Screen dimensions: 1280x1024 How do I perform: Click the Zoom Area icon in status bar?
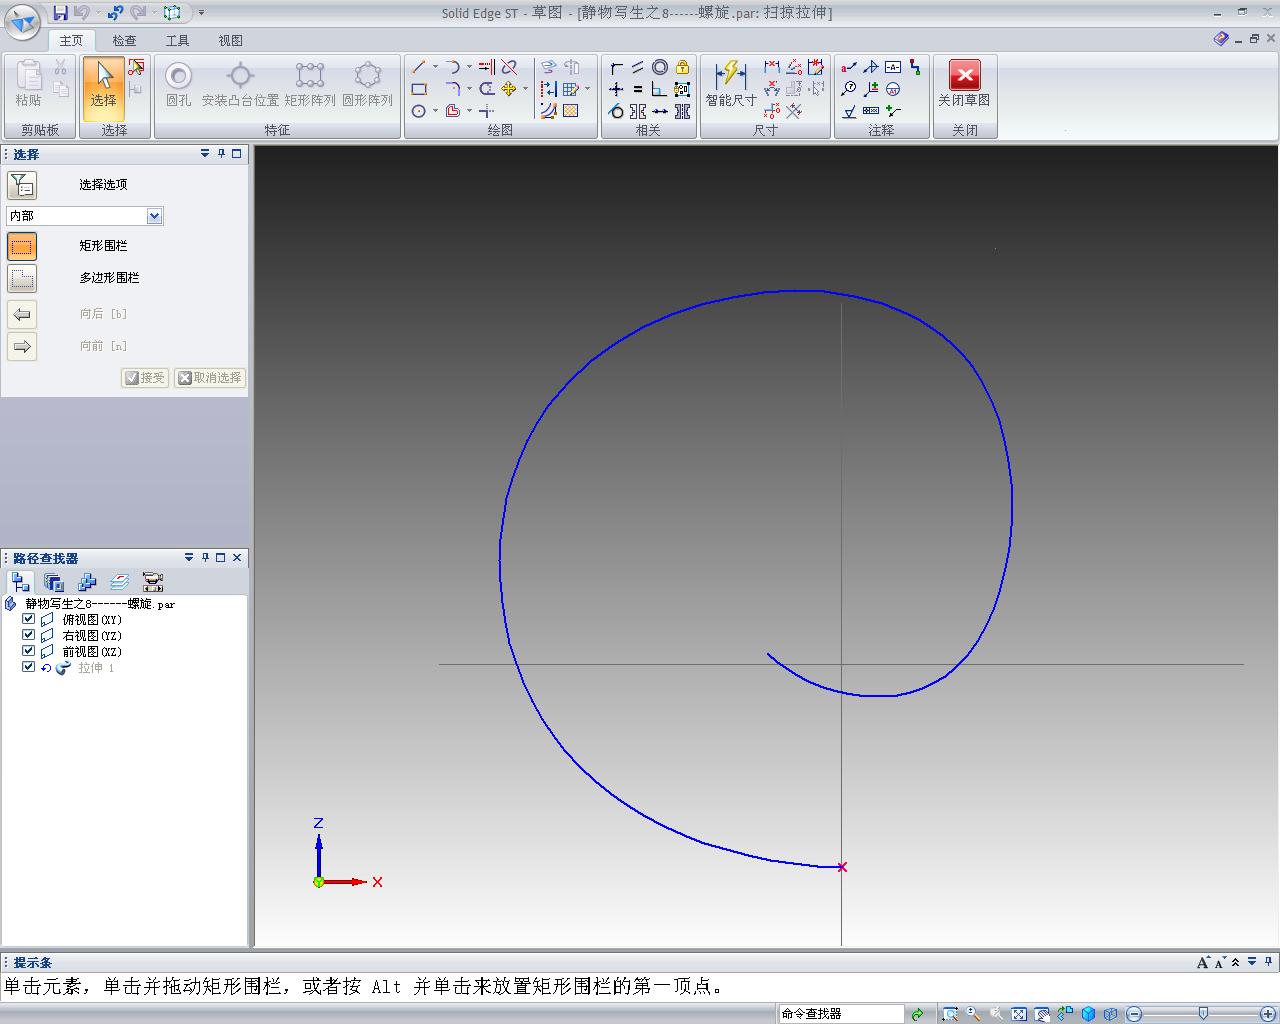[x=950, y=1014]
